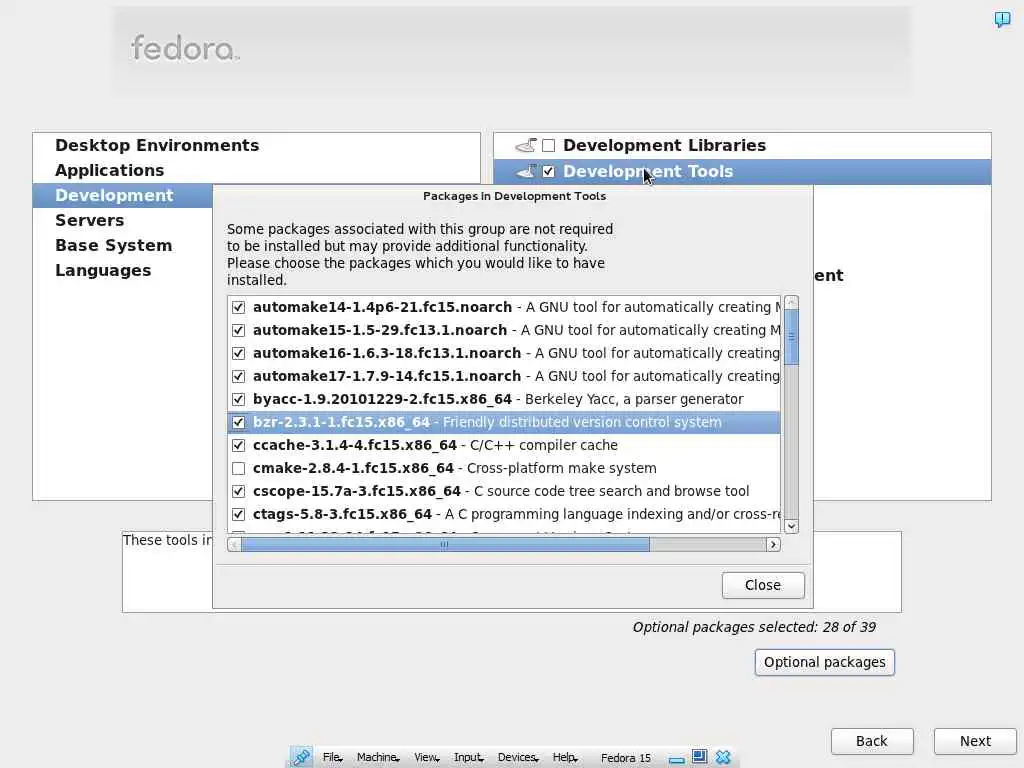Click the speech bubble icon at top right
Screen dimensions: 1024x768
[1002, 19]
